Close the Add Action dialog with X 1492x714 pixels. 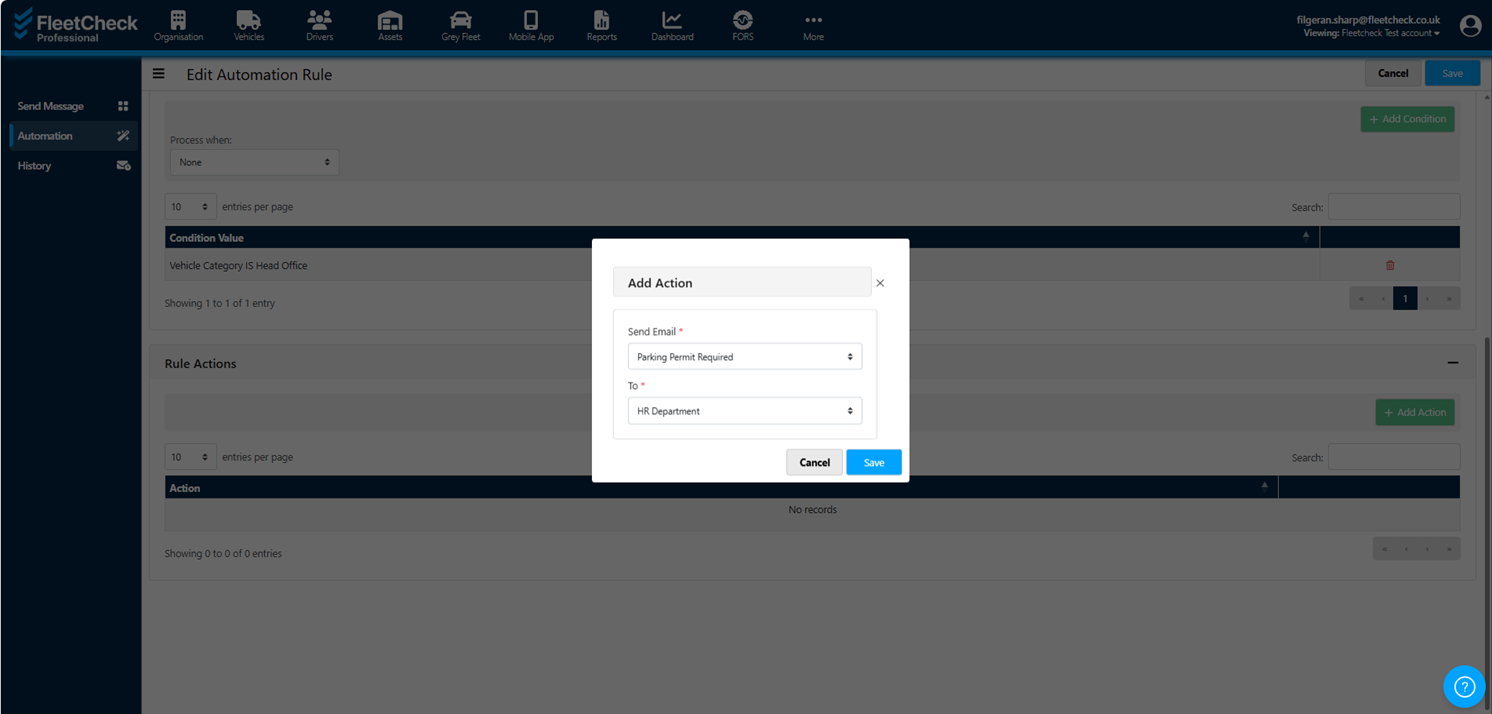click(880, 283)
